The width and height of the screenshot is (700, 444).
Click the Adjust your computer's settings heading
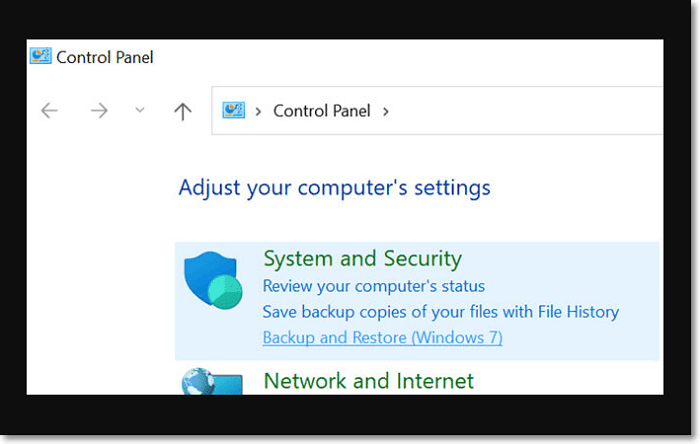(x=334, y=187)
